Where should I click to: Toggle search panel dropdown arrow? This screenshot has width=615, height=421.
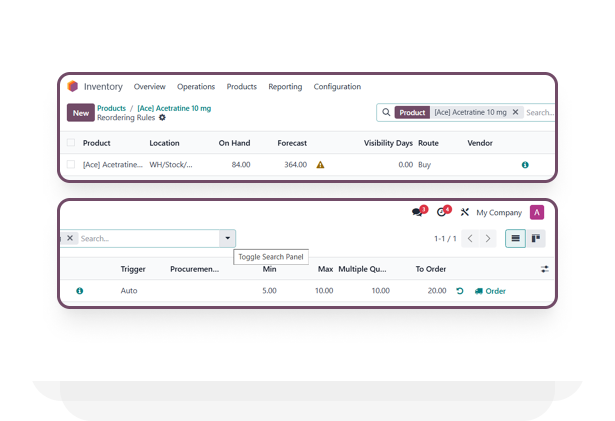click(x=227, y=238)
